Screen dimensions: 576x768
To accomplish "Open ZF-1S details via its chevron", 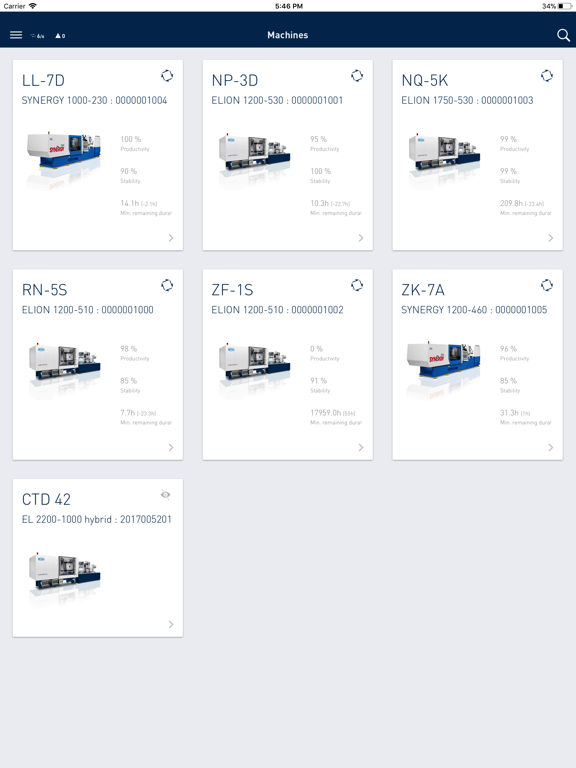I will point(361,448).
